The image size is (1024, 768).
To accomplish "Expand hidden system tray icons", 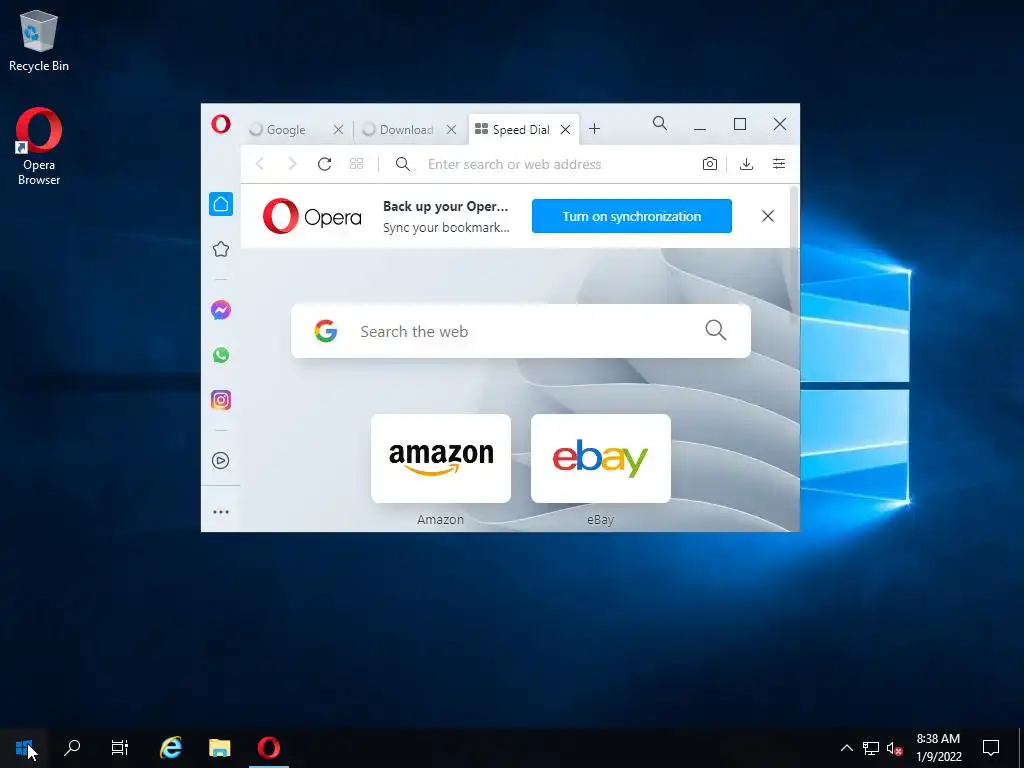I will click(846, 748).
